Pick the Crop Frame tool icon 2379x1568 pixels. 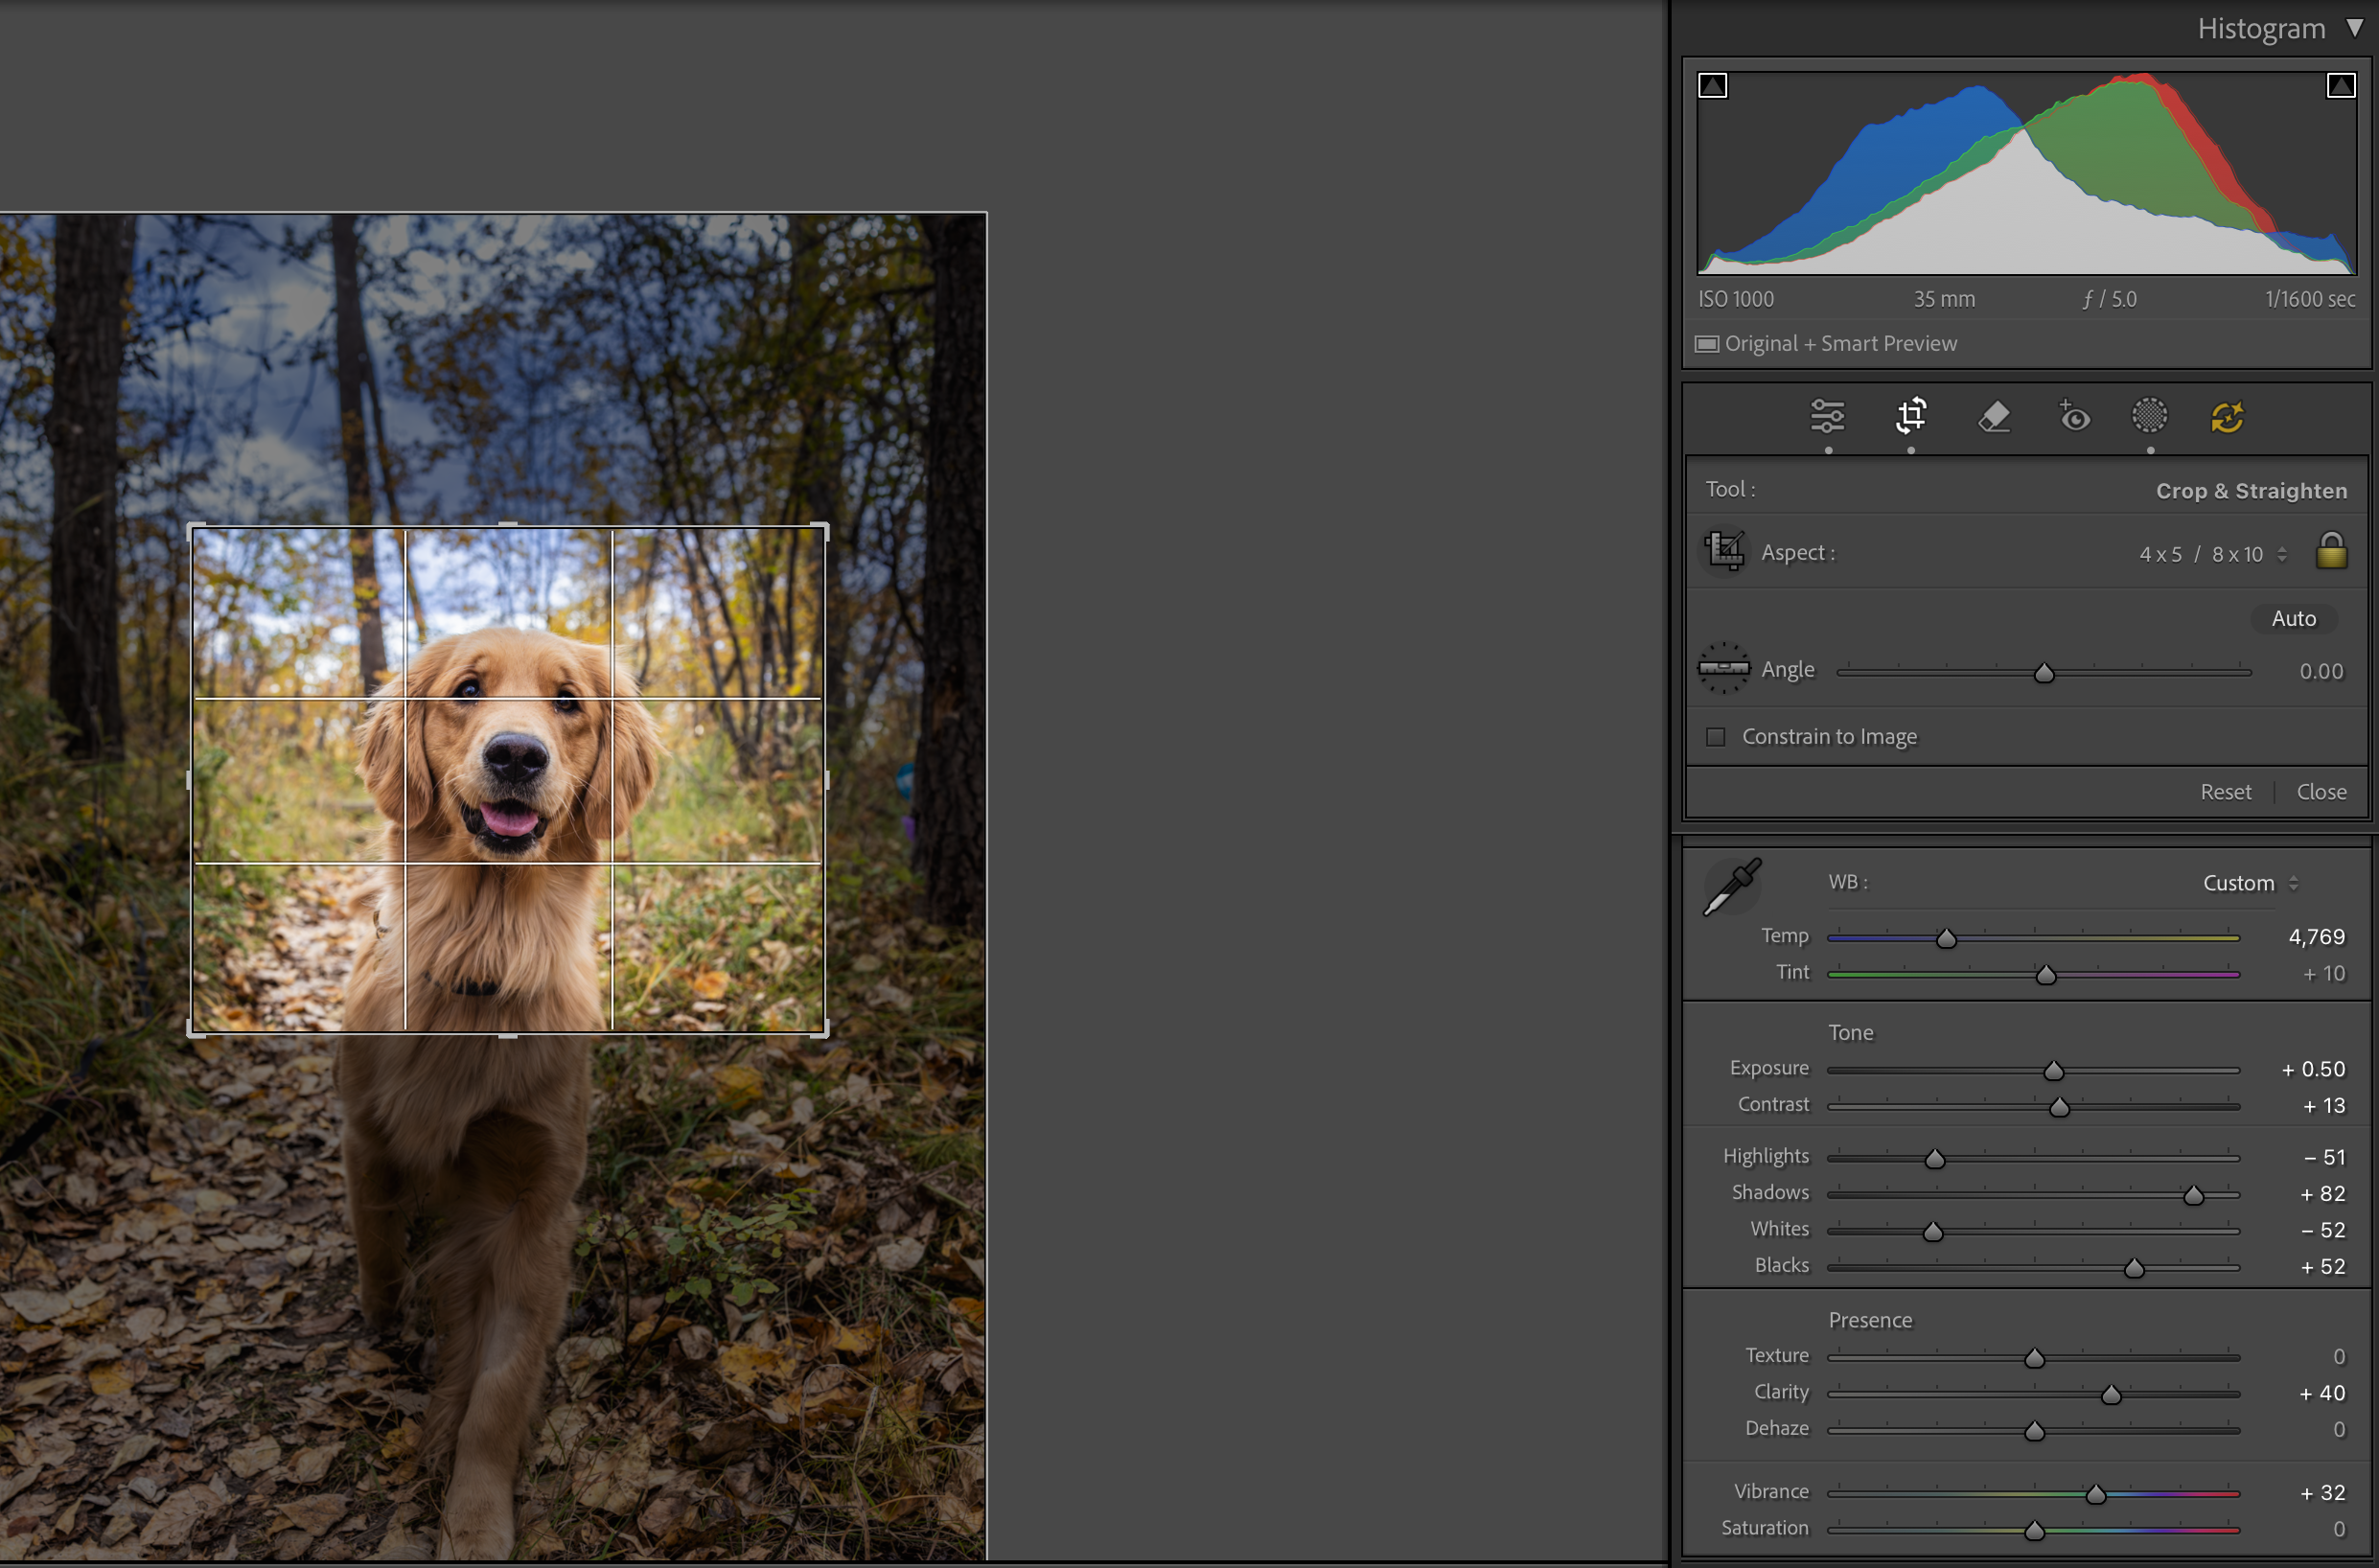1724,551
